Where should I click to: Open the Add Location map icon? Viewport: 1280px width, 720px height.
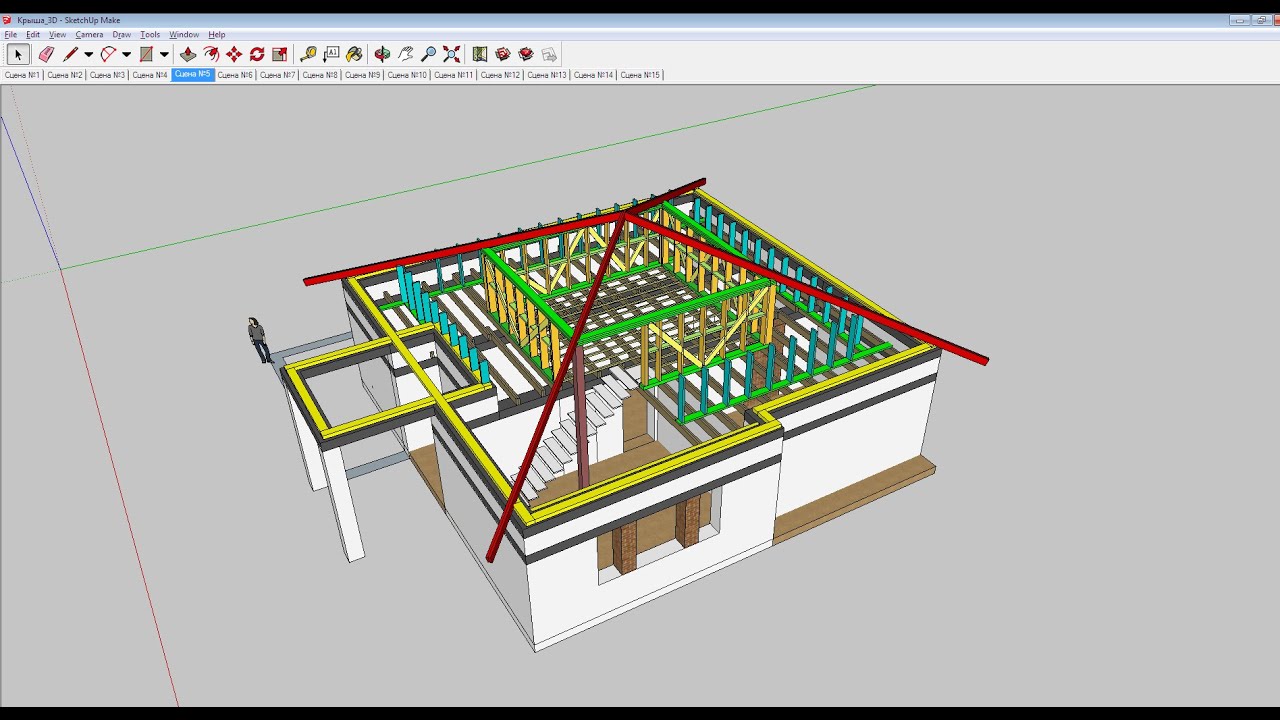point(480,54)
